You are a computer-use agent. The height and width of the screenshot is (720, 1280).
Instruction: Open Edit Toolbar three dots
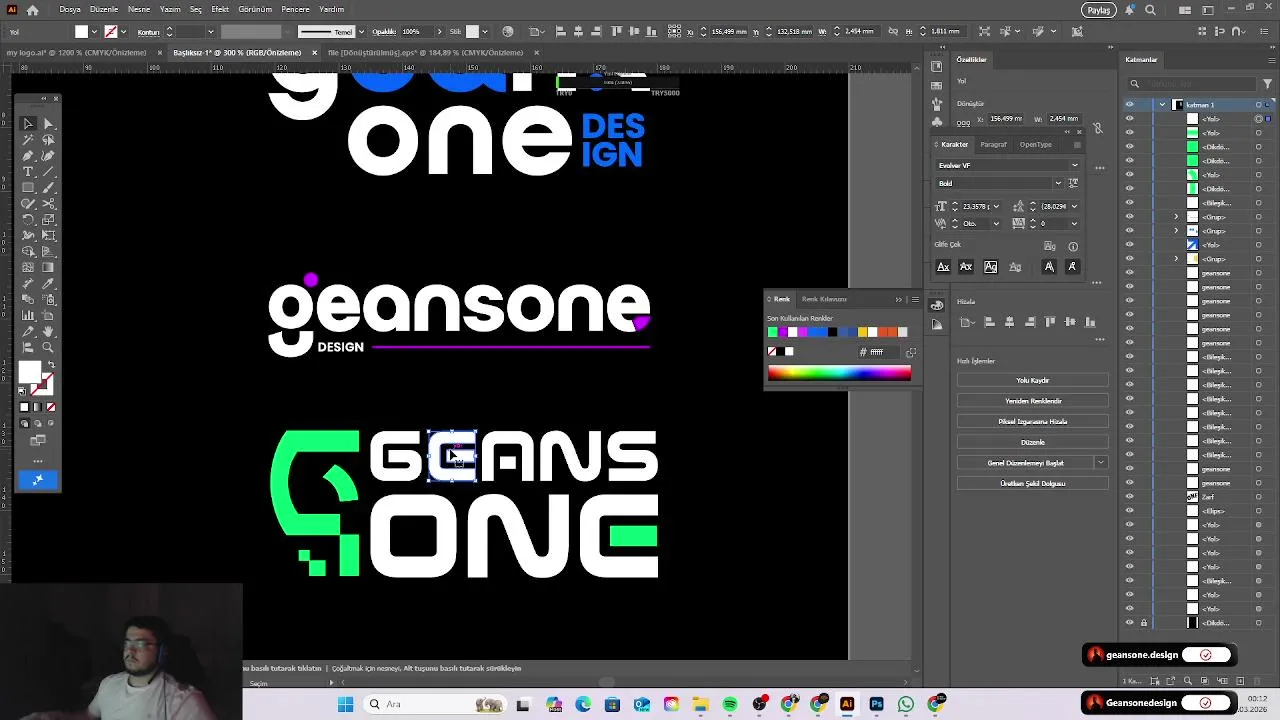pyautogui.click(x=38, y=461)
